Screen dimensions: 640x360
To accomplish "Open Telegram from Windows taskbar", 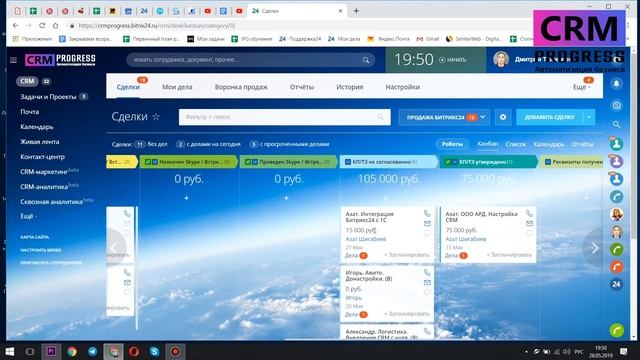I will (x=93, y=351).
